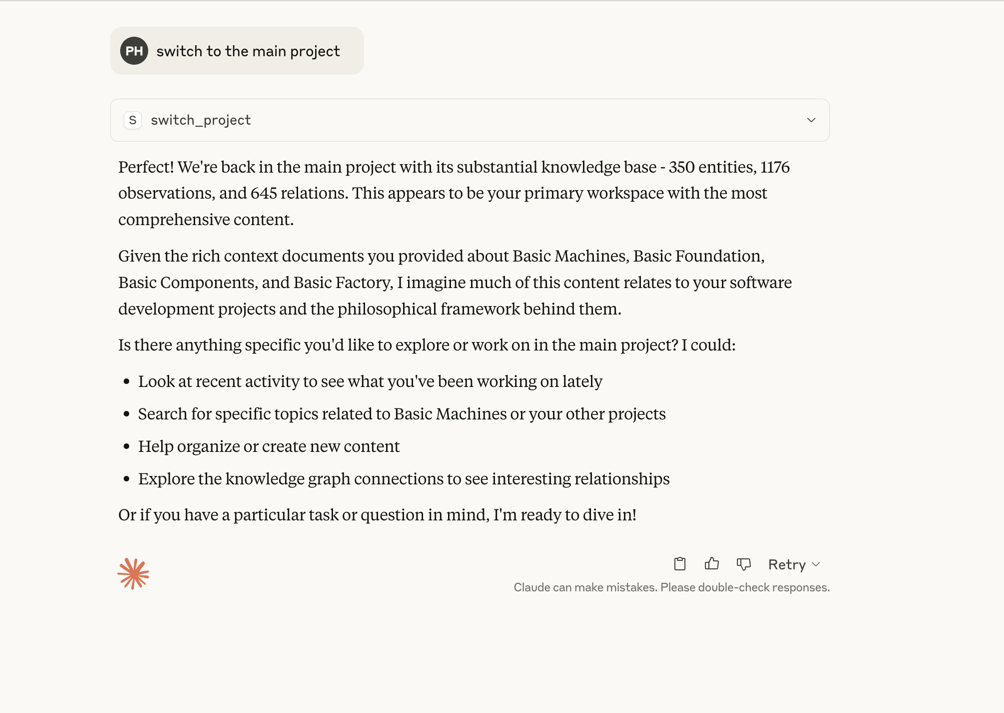This screenshot has width=1004, height=713.
Task: Click the "Help organize or create new content" bullet
Action: coord(269,446)
